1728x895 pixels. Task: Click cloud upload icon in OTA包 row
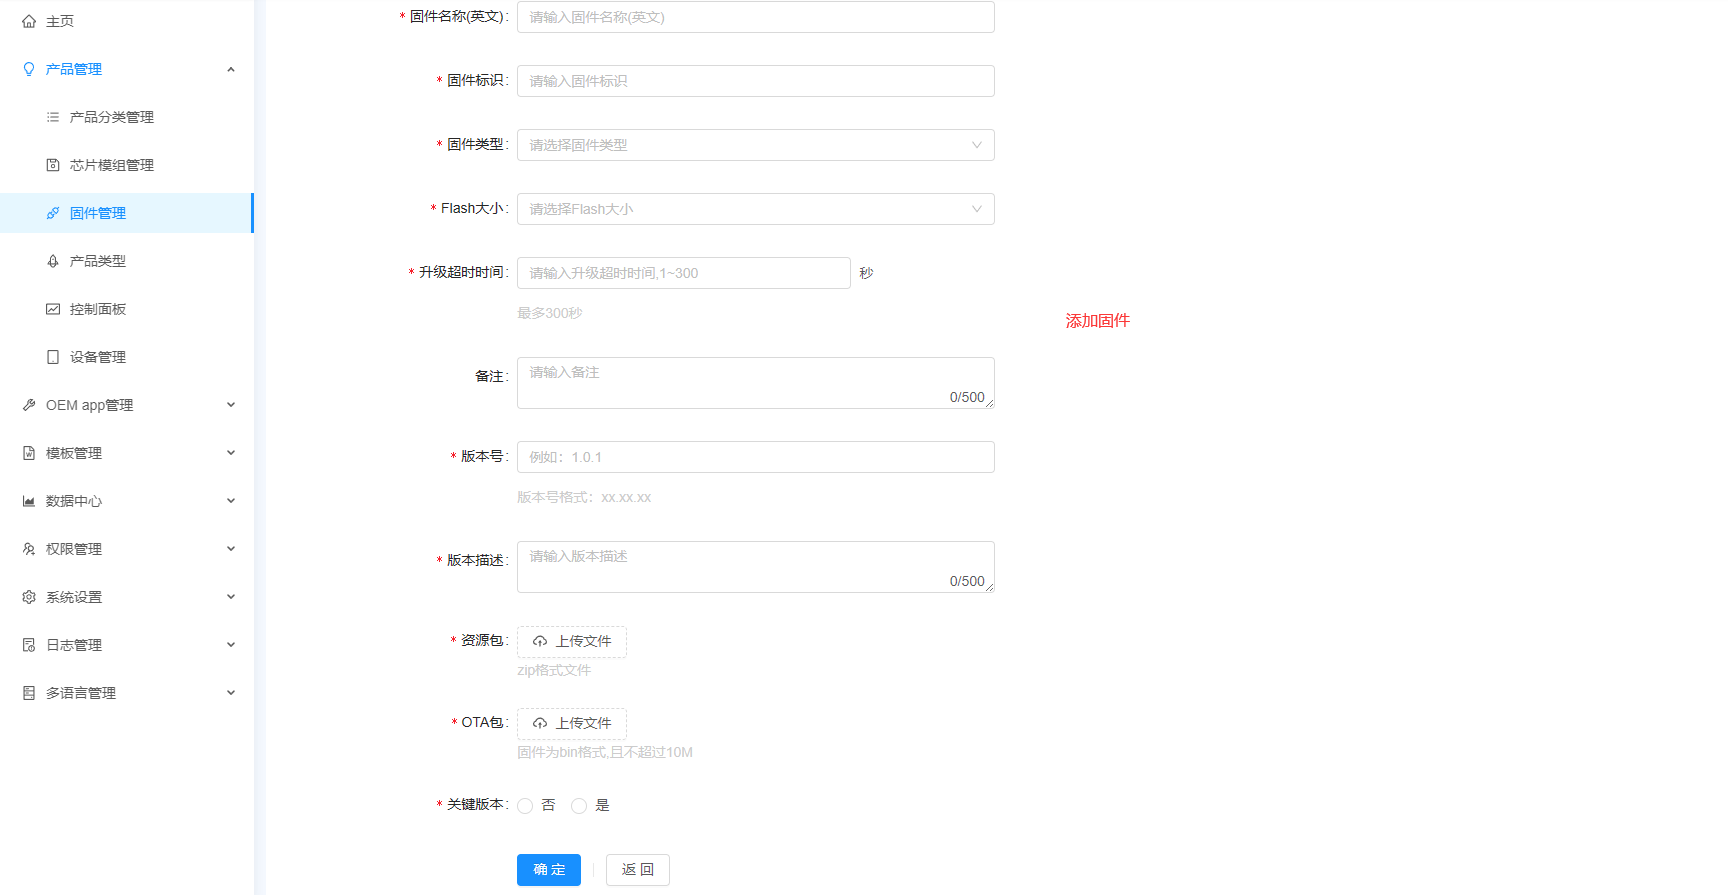coord(540,723)
